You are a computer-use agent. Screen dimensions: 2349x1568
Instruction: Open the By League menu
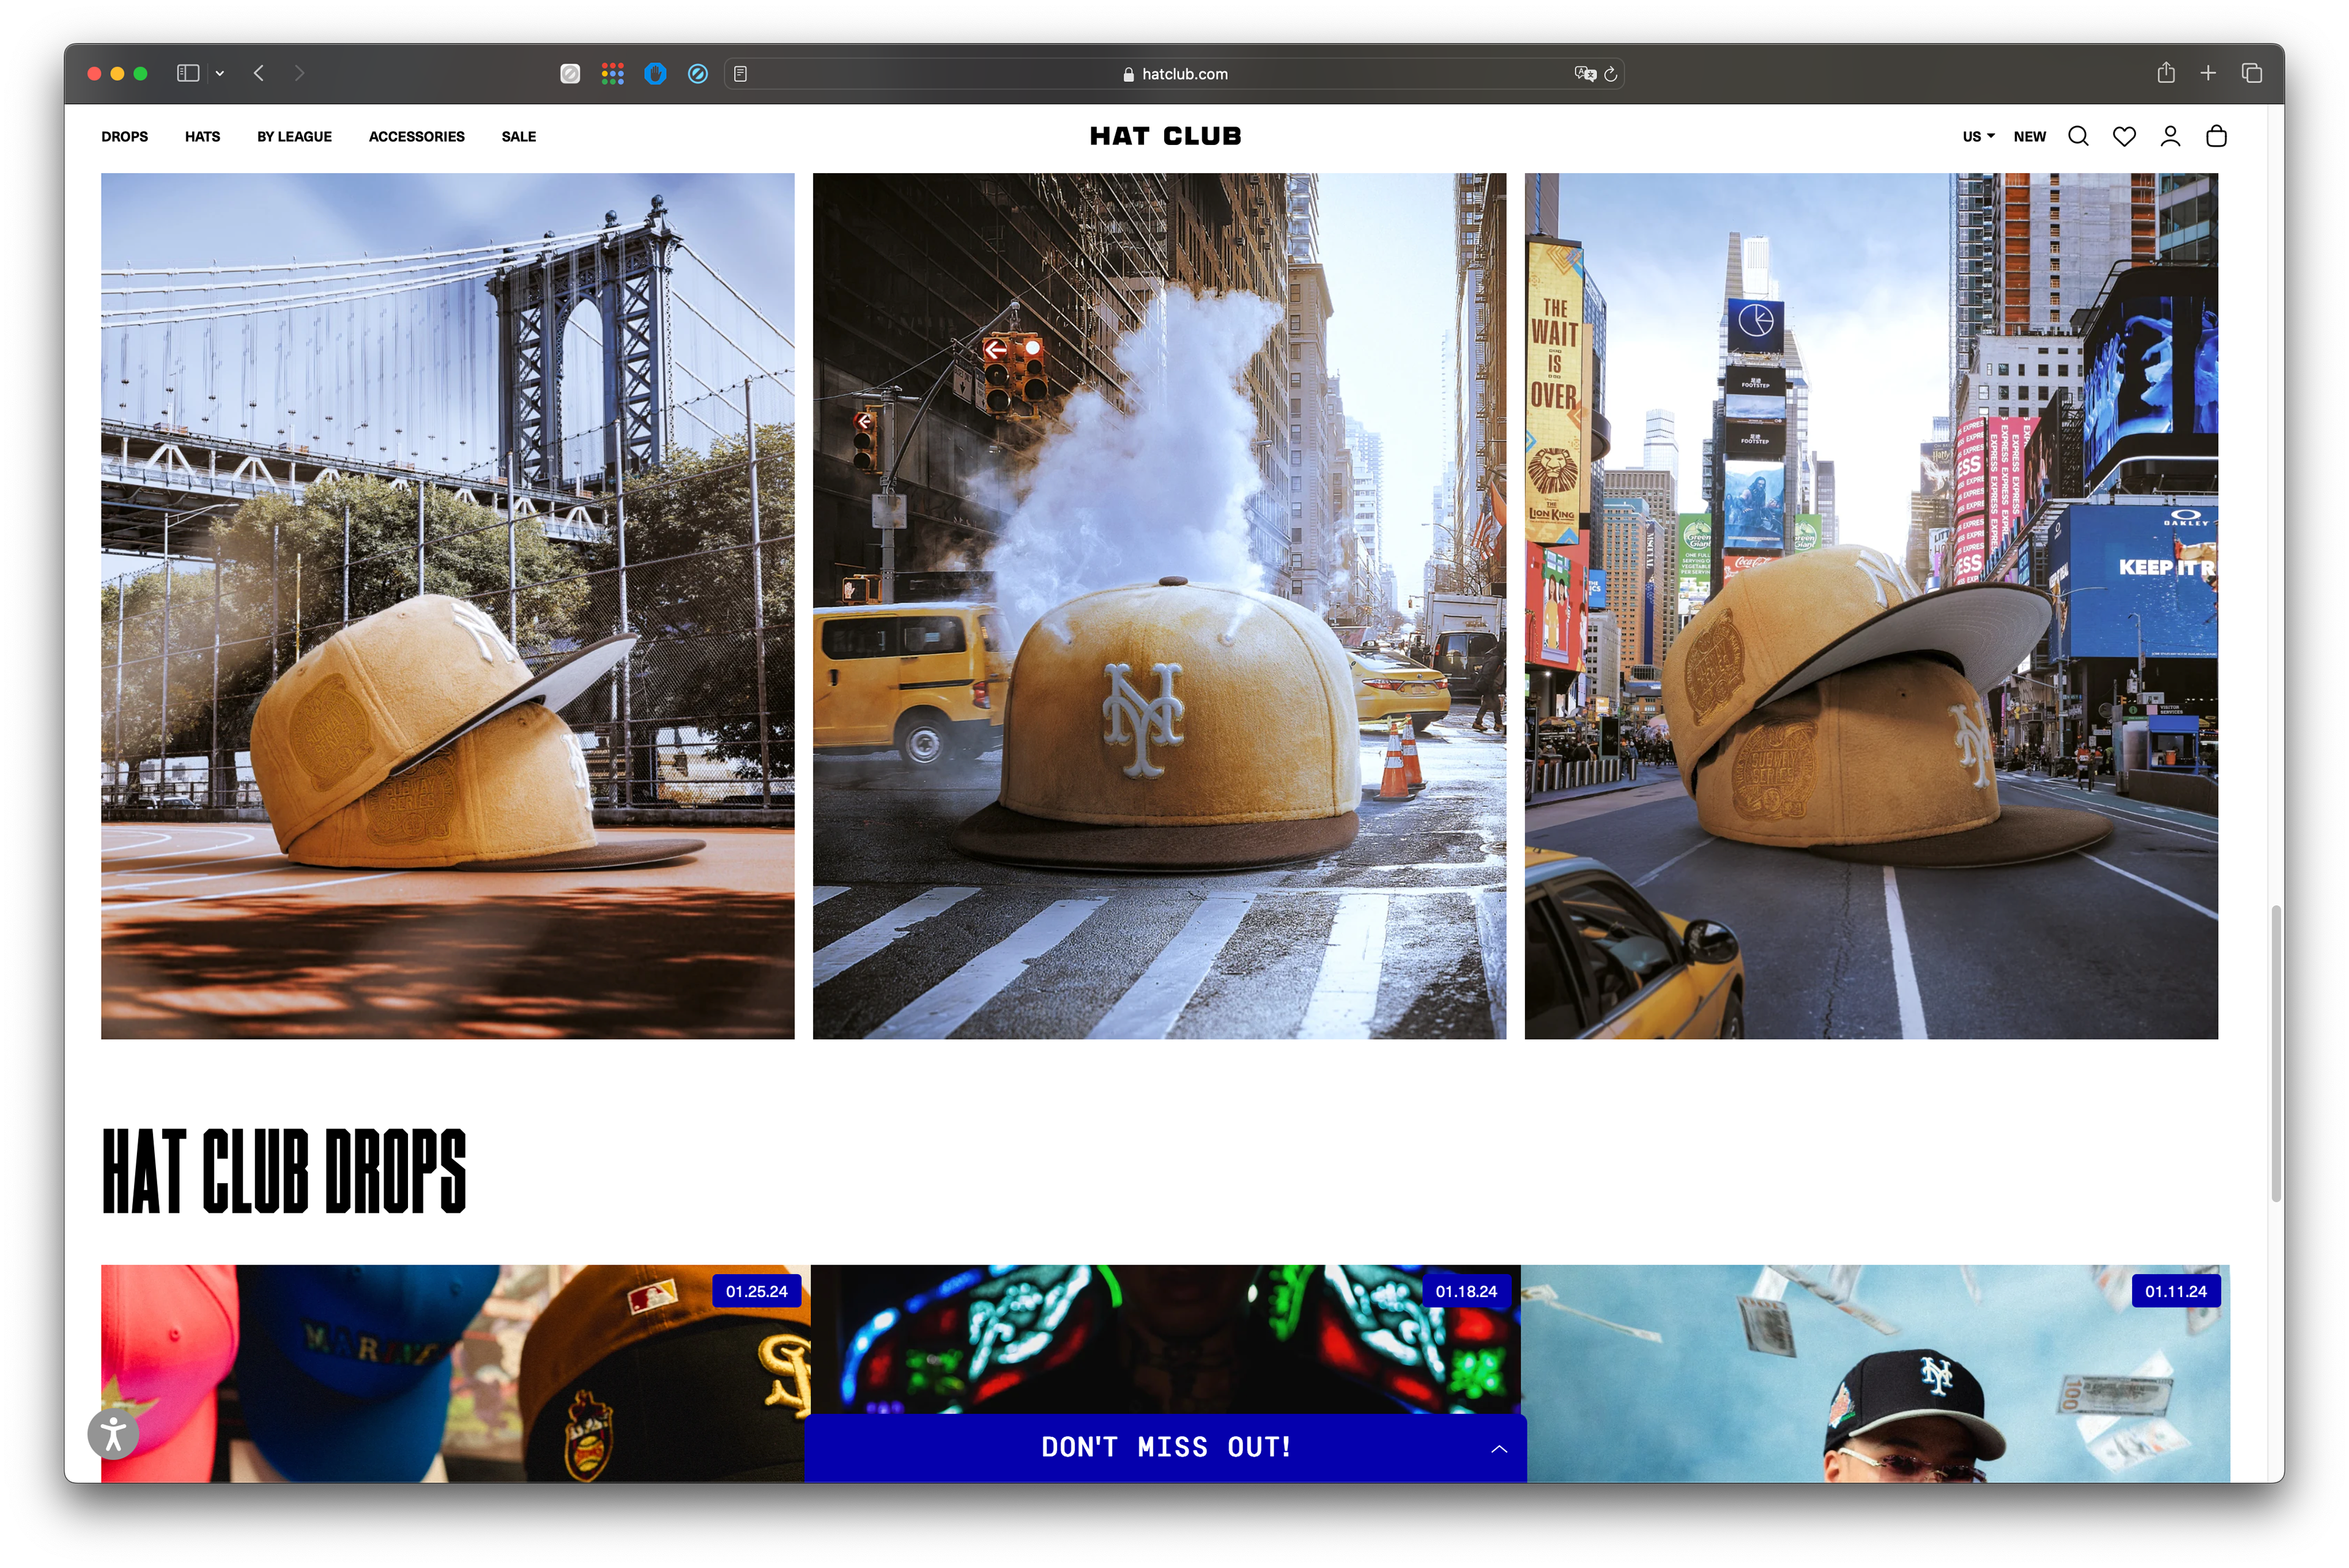(x=294, y=136)
